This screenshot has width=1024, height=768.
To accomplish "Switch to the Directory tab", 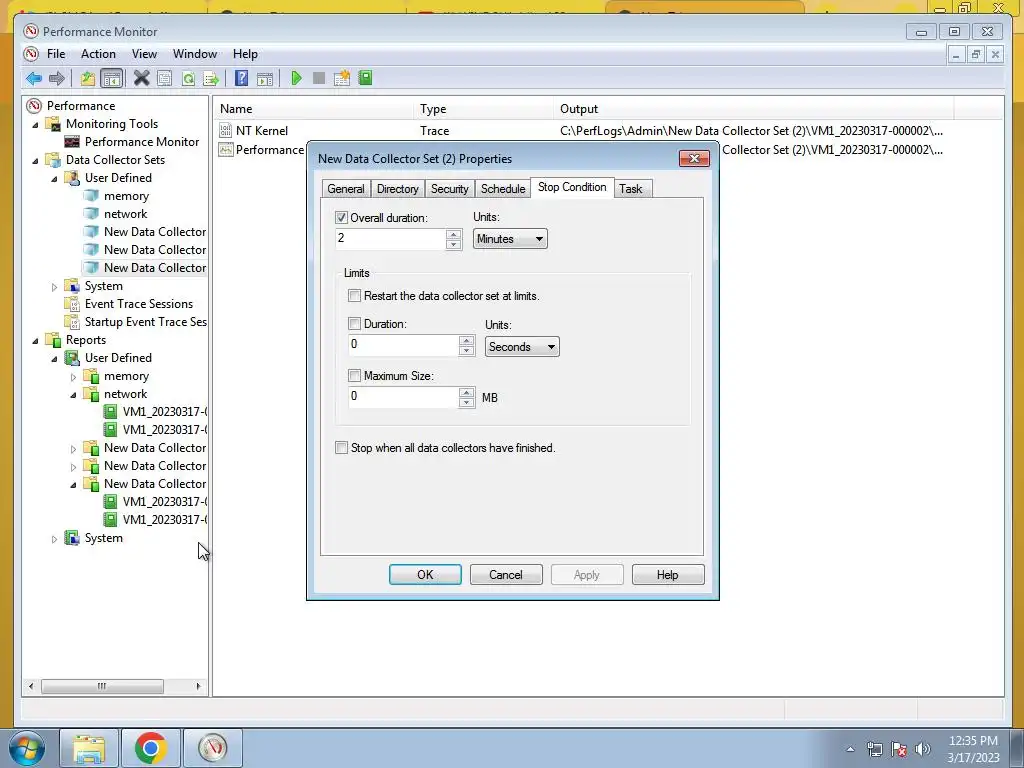I will pos(397,189).
